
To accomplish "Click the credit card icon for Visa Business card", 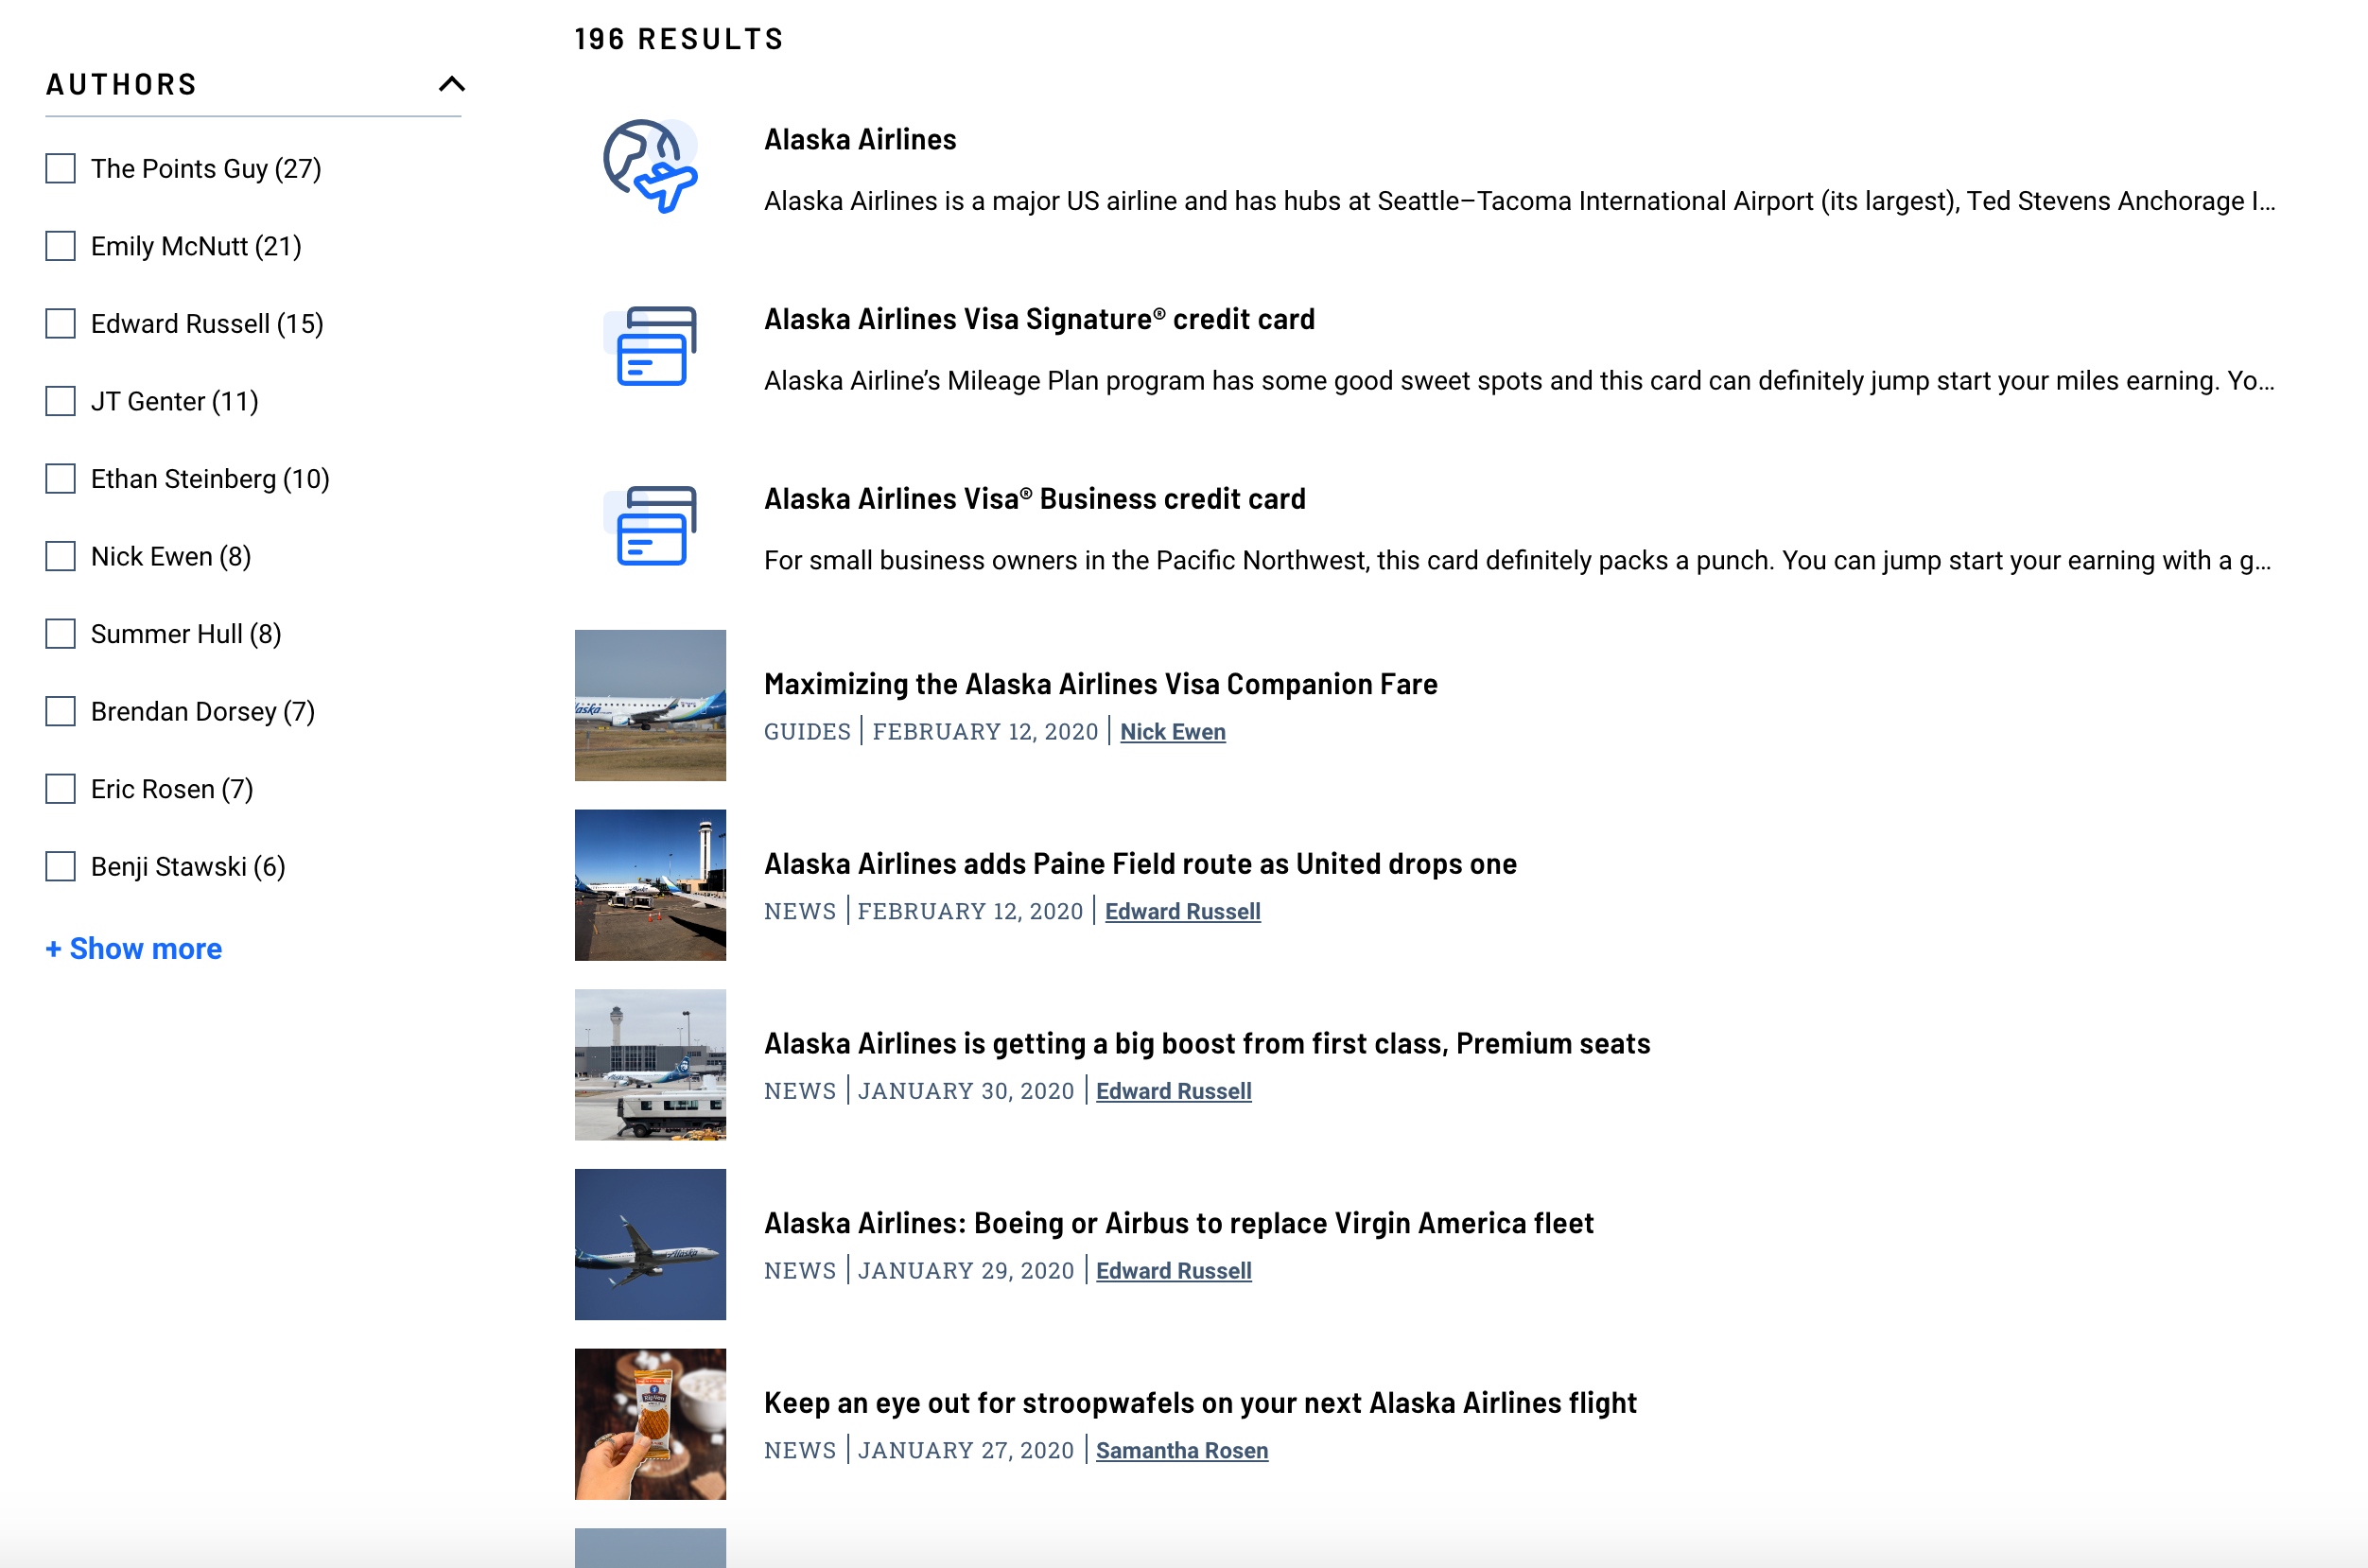I will pos(650,525).
